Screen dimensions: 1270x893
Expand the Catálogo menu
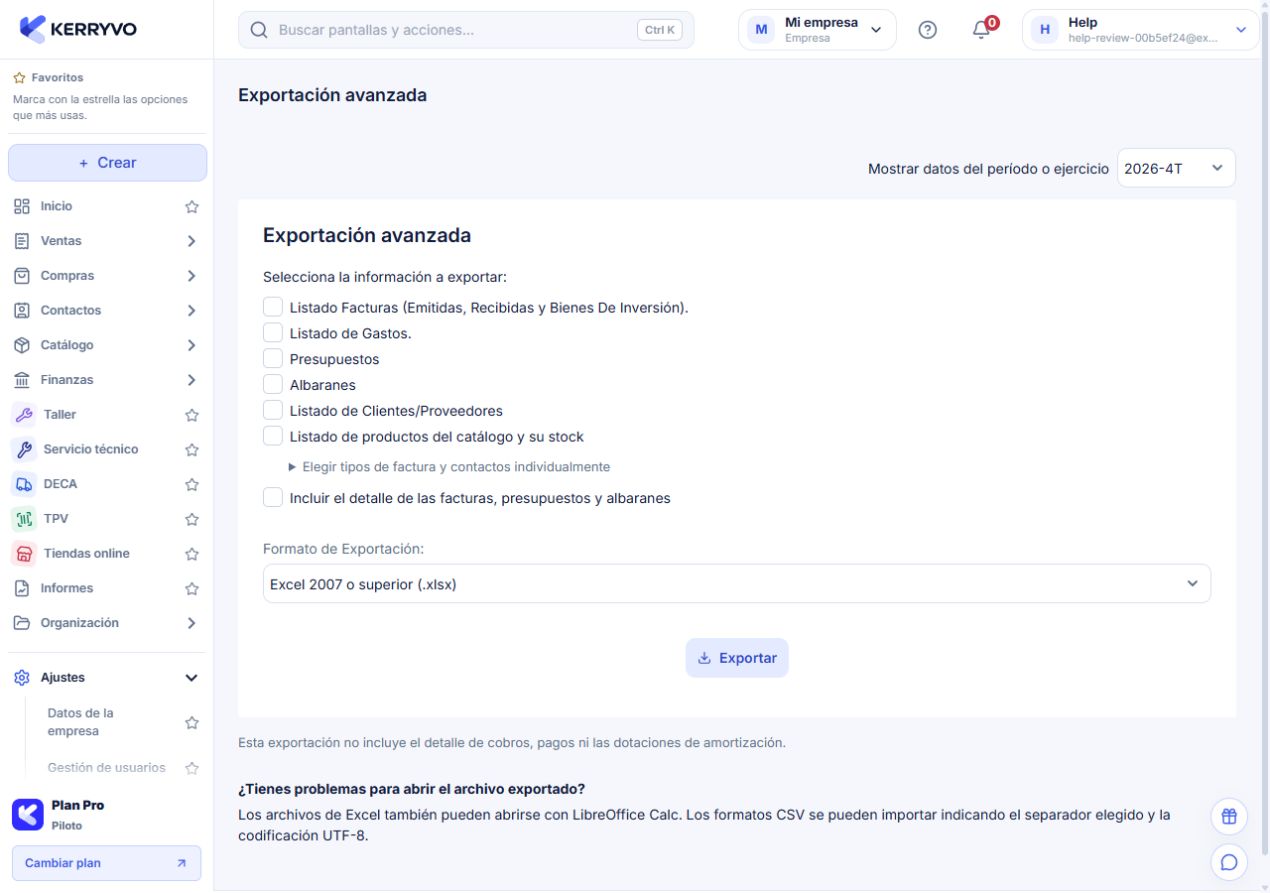coord(107,345)
